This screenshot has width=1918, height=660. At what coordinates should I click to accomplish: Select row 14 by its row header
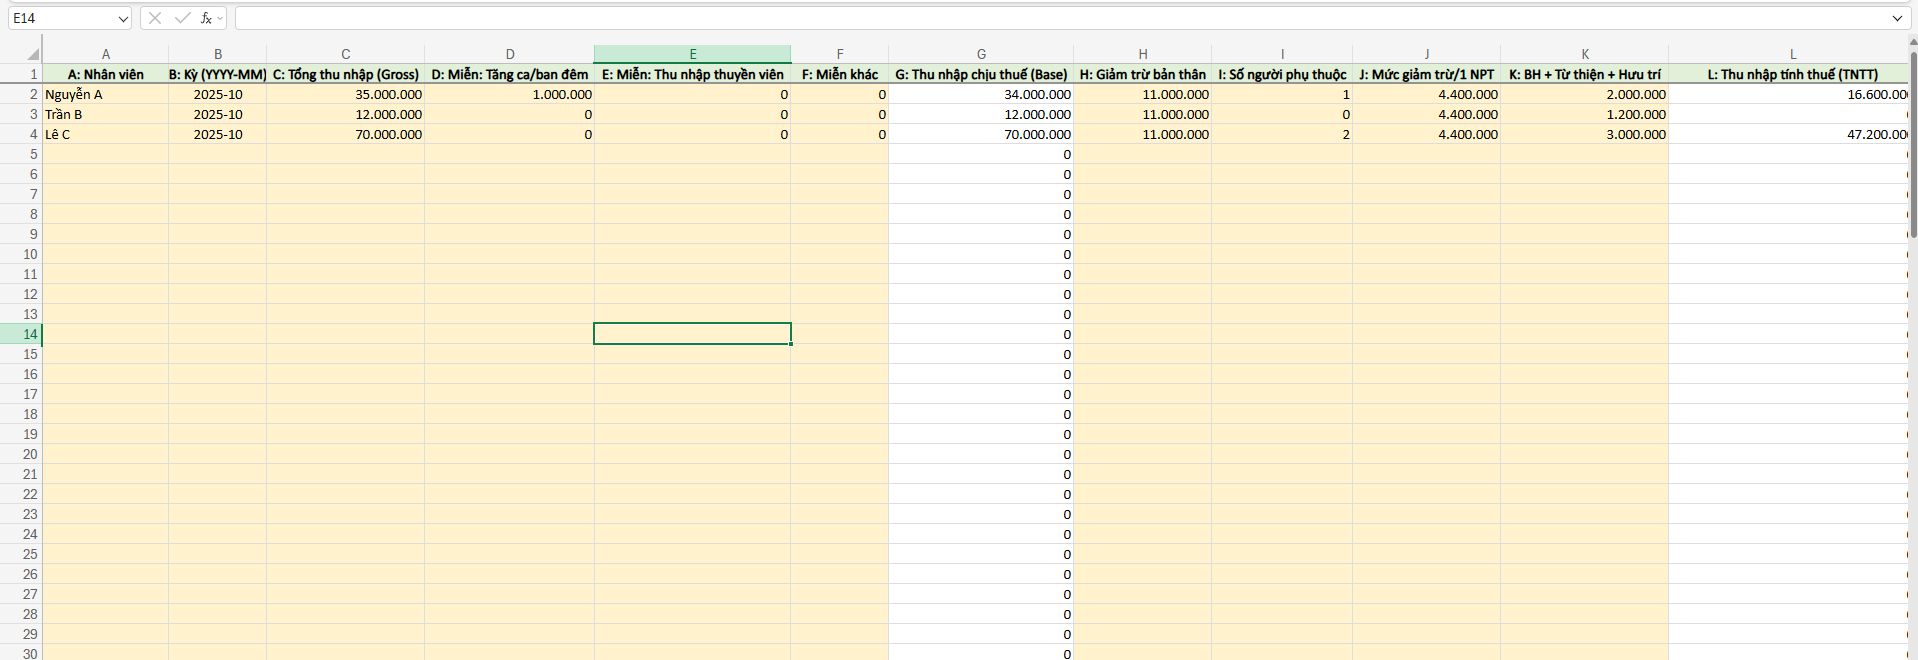point(30,334)
